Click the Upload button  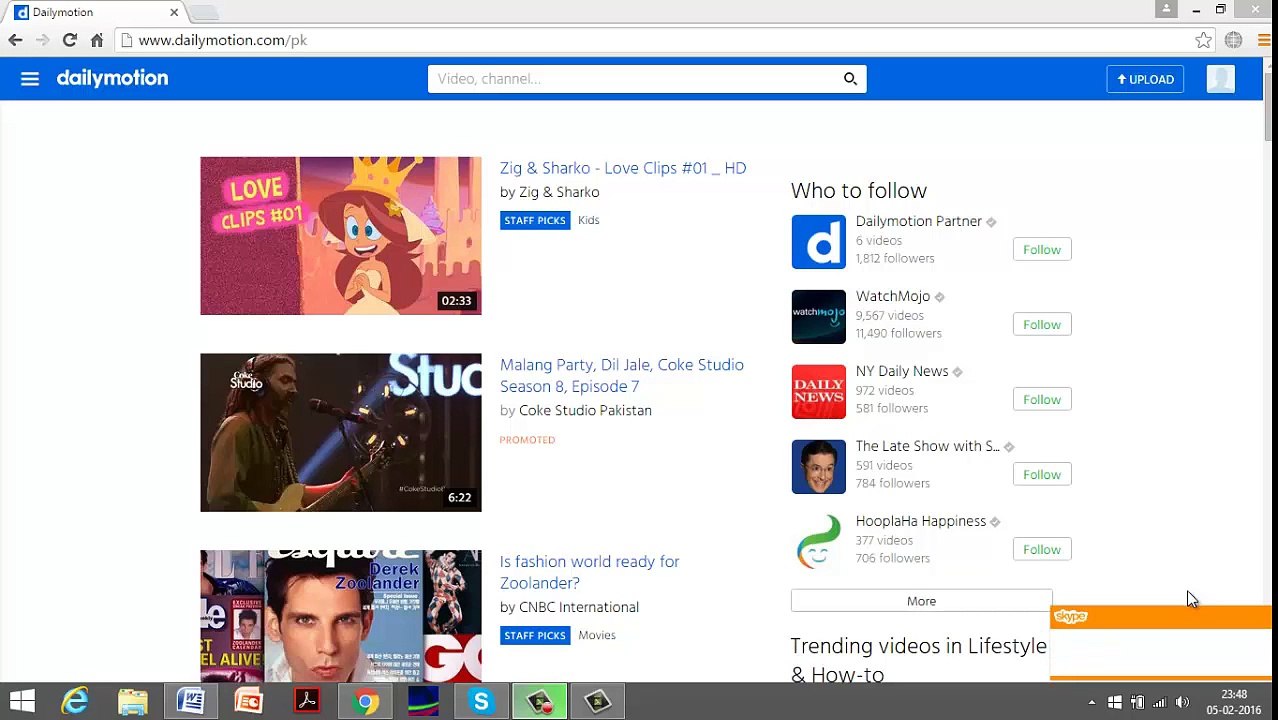click(1145, 79)
